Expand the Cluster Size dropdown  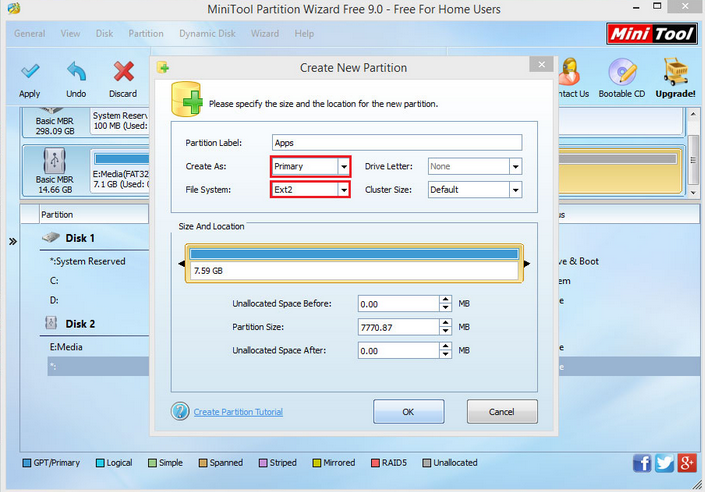pos(515,189)
